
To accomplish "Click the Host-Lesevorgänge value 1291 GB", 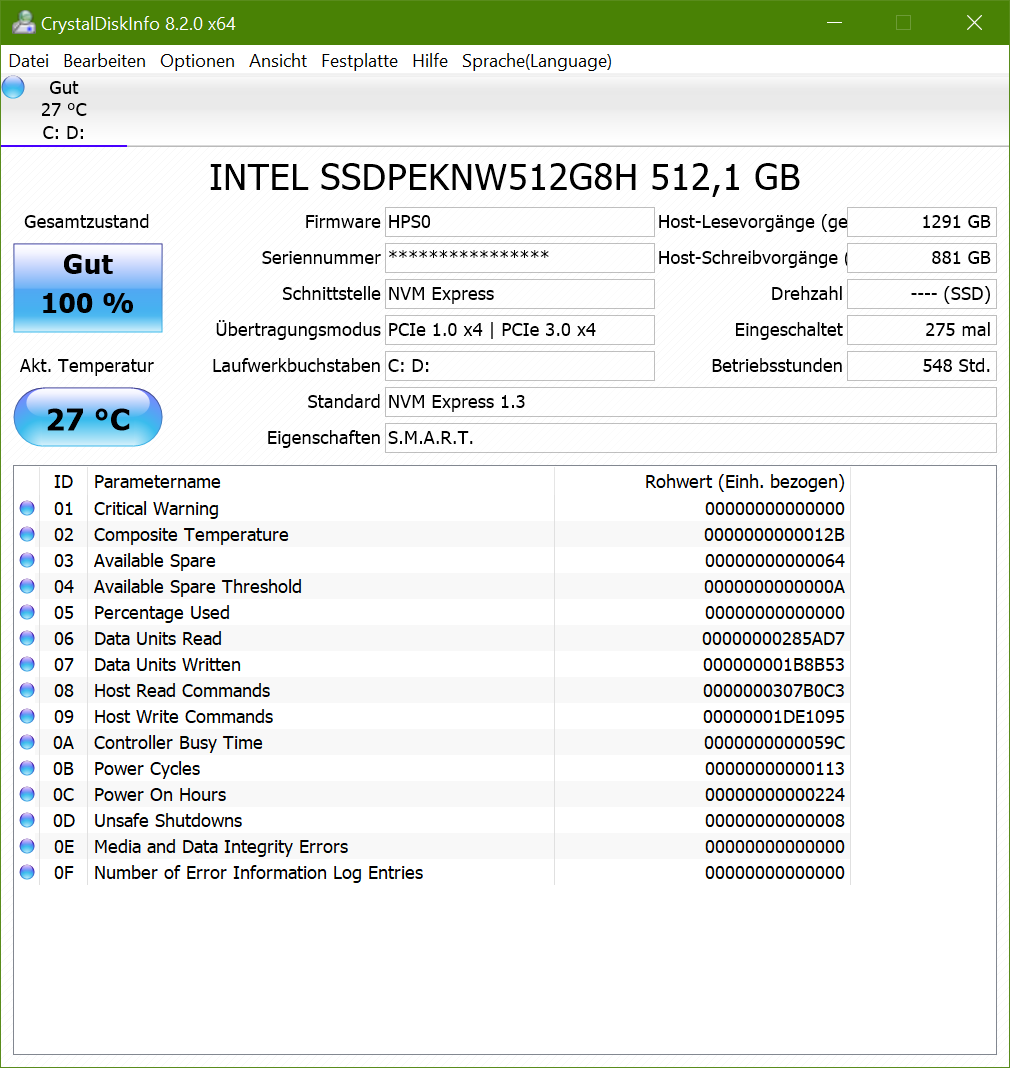I will point(922,222).
